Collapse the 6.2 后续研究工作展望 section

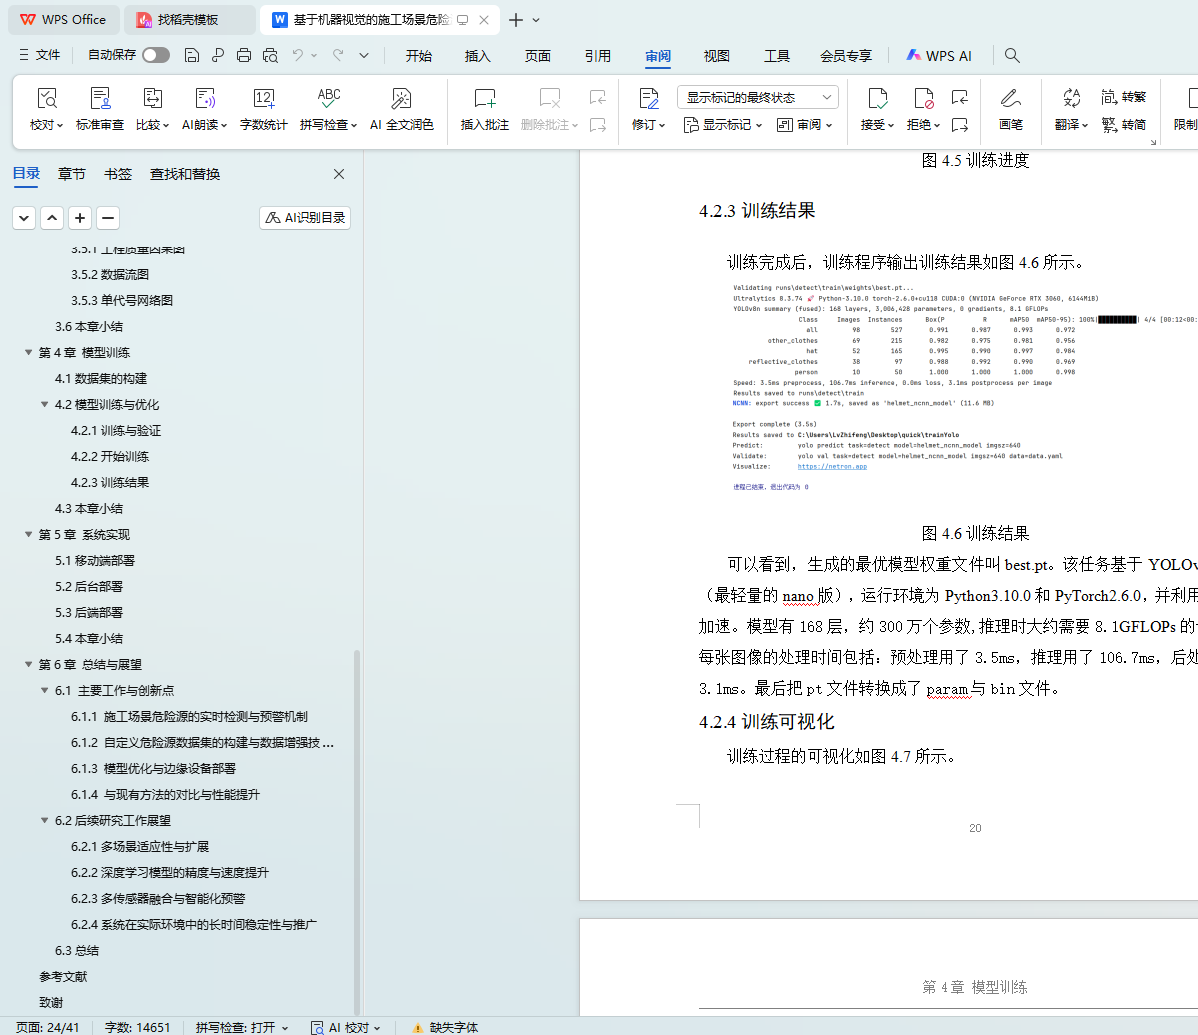[45, 821]
